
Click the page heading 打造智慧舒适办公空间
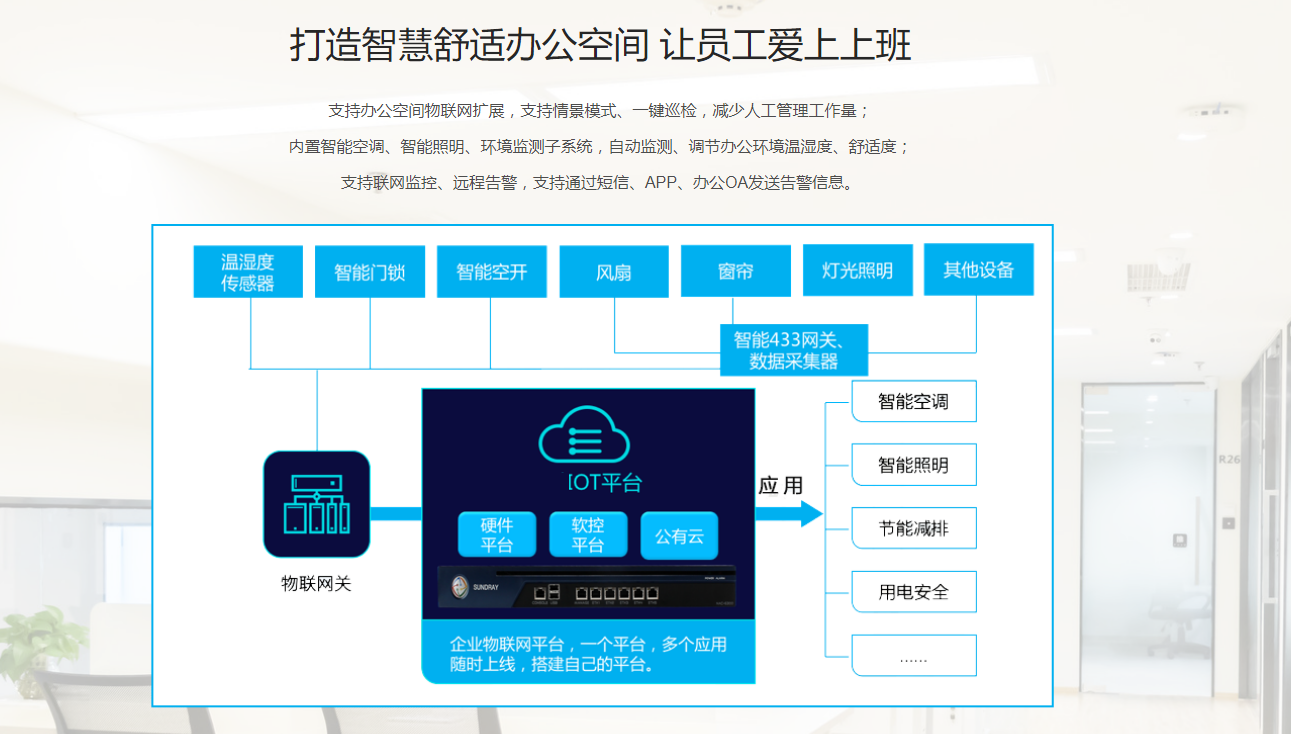click(470, 46)
